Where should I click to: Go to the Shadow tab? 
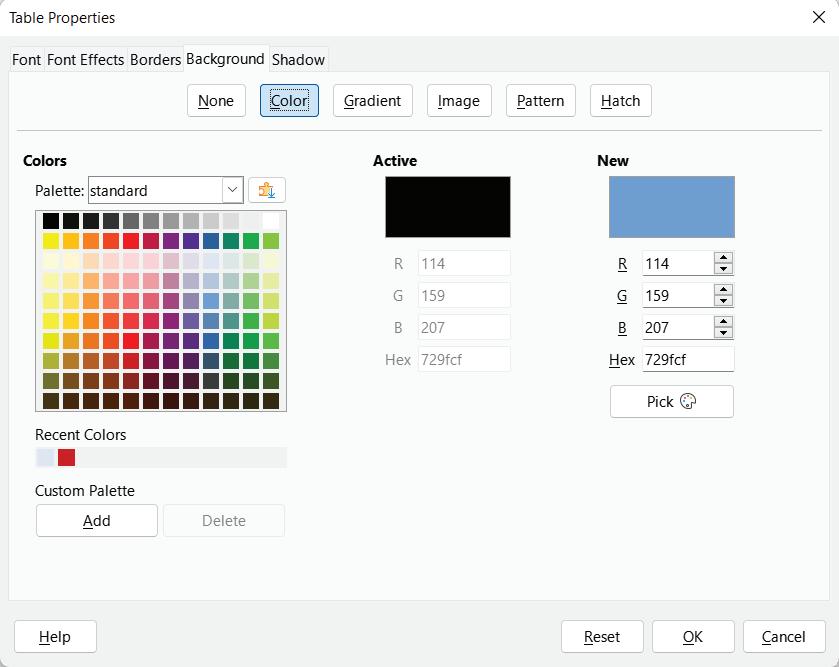pos(298,59)
